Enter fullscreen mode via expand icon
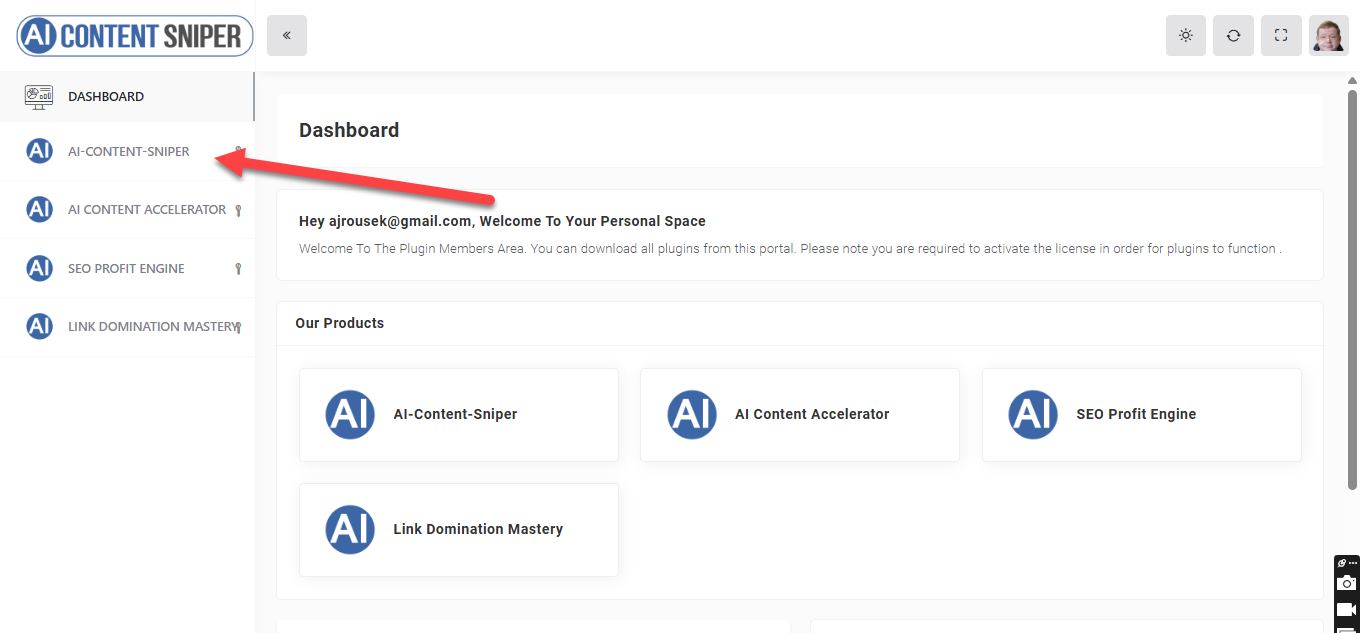The image size is (1360, 633). point(1281,36)
